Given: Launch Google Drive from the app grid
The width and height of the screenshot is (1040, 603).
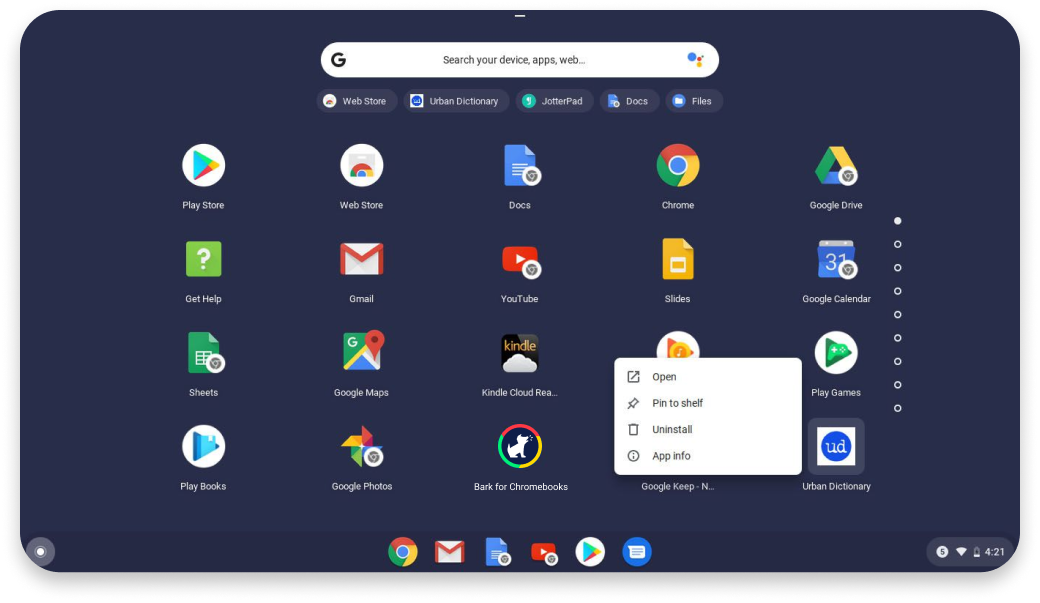Looking at the screenshot, I should 835,166.
